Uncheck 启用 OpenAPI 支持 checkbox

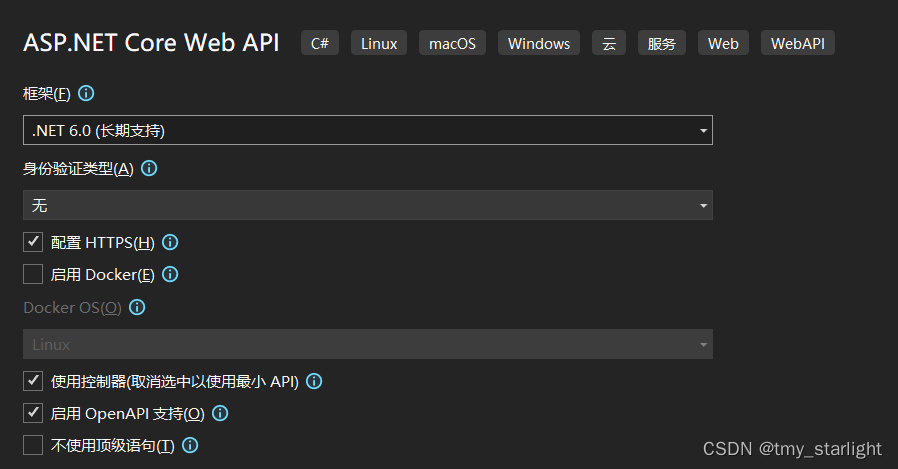coord(33,413)
